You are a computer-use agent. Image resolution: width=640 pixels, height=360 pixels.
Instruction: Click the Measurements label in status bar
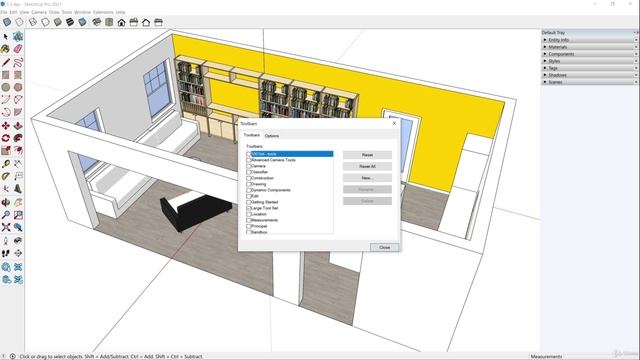pos(547,356)
